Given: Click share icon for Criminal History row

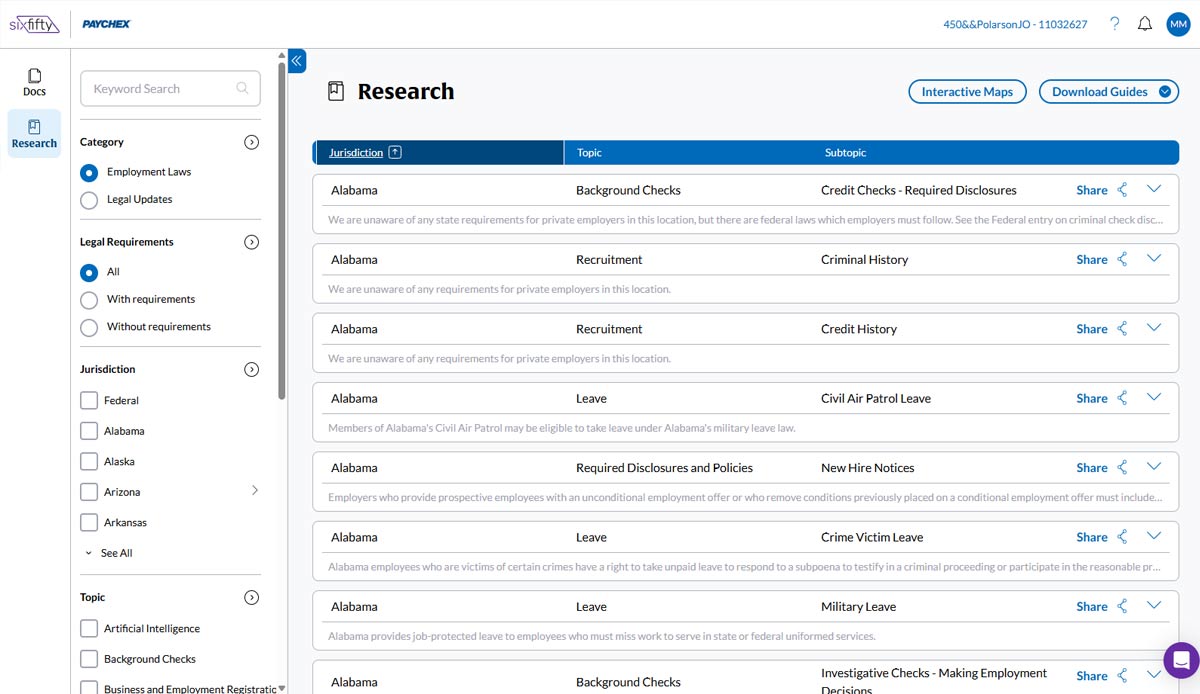Looking at the screenshot, I should tap(1122, 259).
